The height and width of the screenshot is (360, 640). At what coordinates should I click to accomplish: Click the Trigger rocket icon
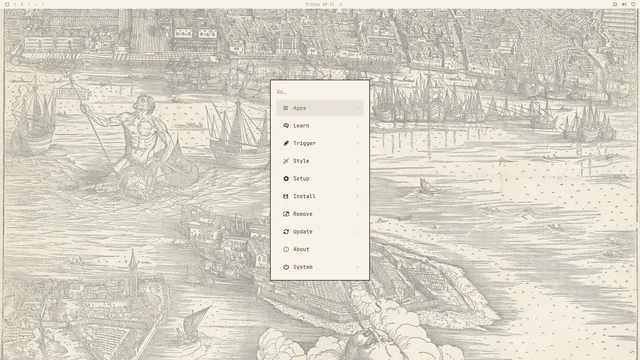pos(286,143)
